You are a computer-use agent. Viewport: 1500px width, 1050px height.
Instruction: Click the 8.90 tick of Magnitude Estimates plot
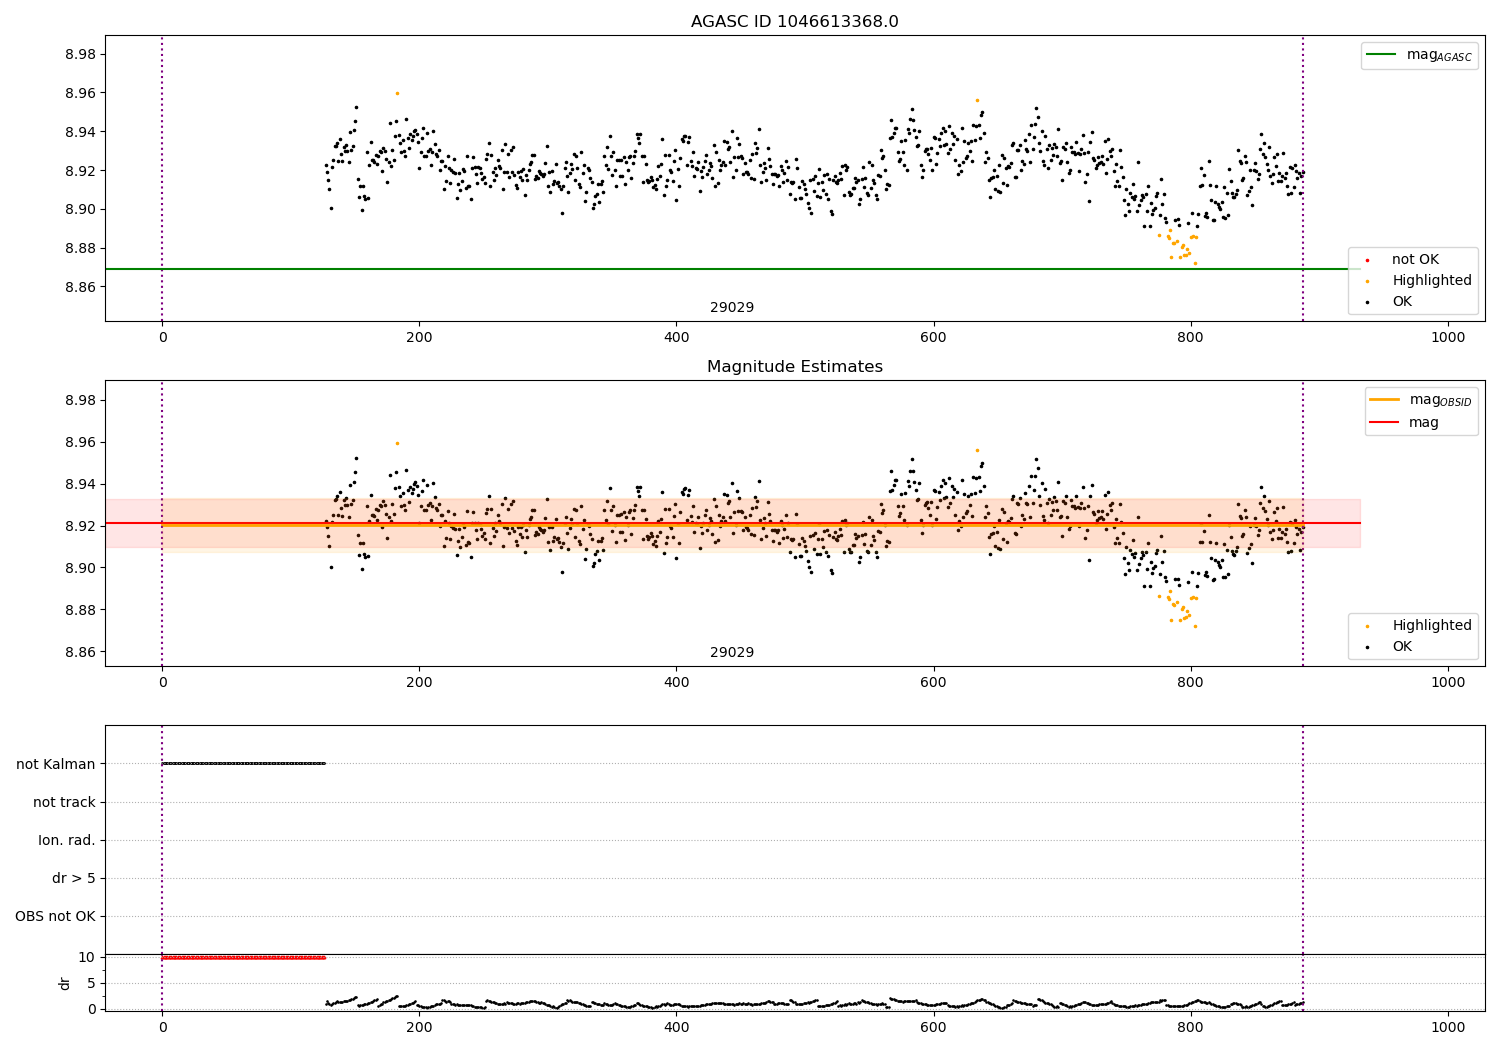[78, 568]
